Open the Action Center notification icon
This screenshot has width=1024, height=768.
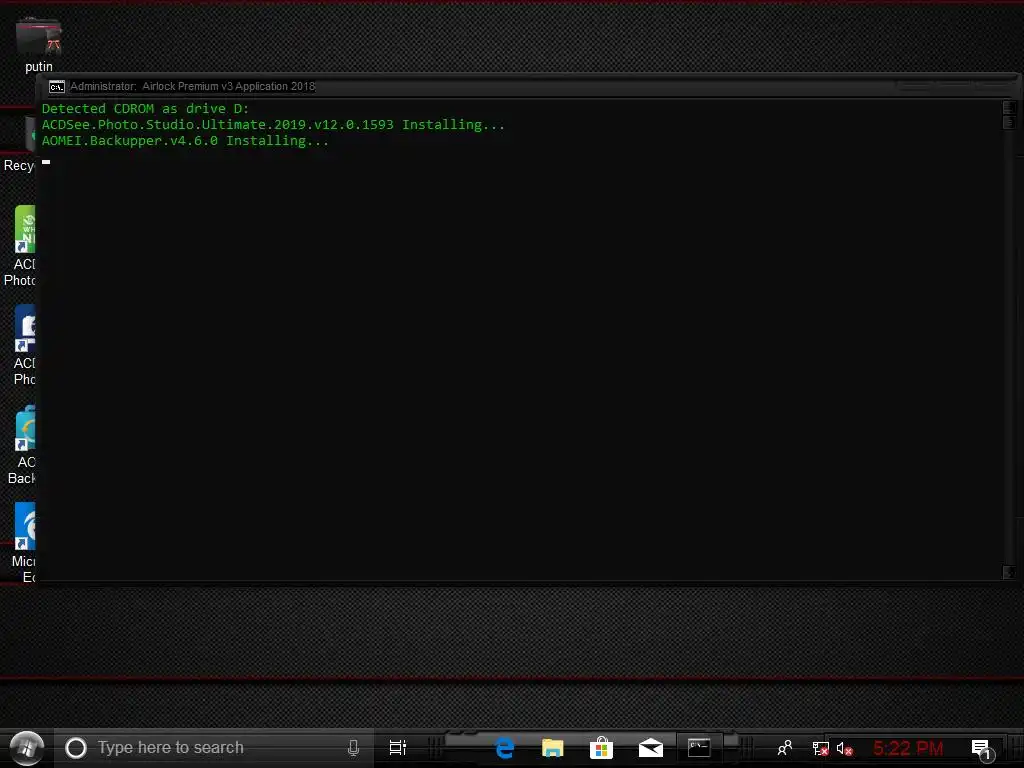pos(982,749)
